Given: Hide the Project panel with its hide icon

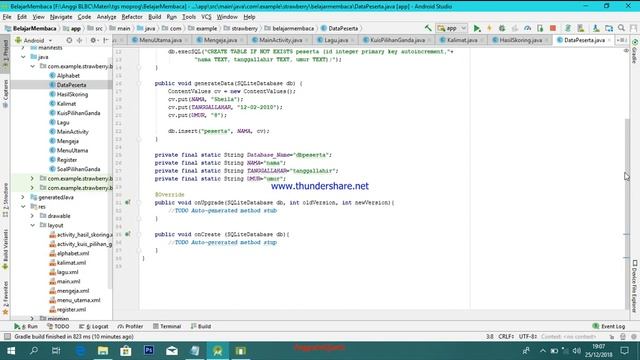Looking at the screenshot, I should (106, 40).
